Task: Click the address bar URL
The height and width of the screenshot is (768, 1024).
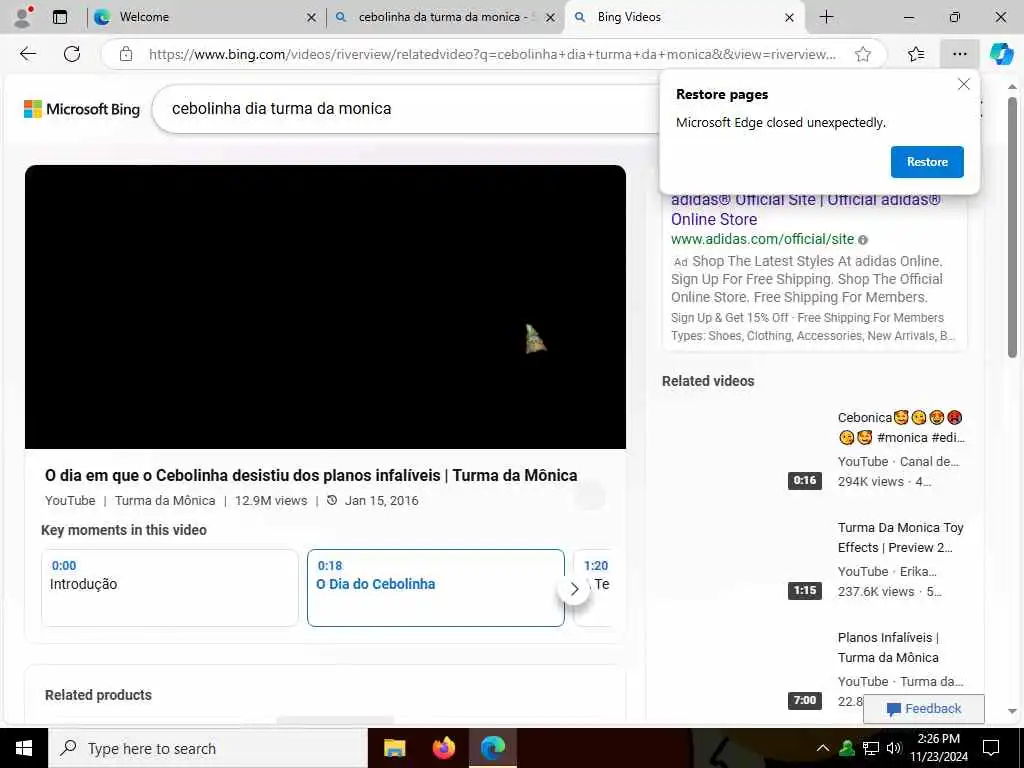Action: (x=492, y=54)
